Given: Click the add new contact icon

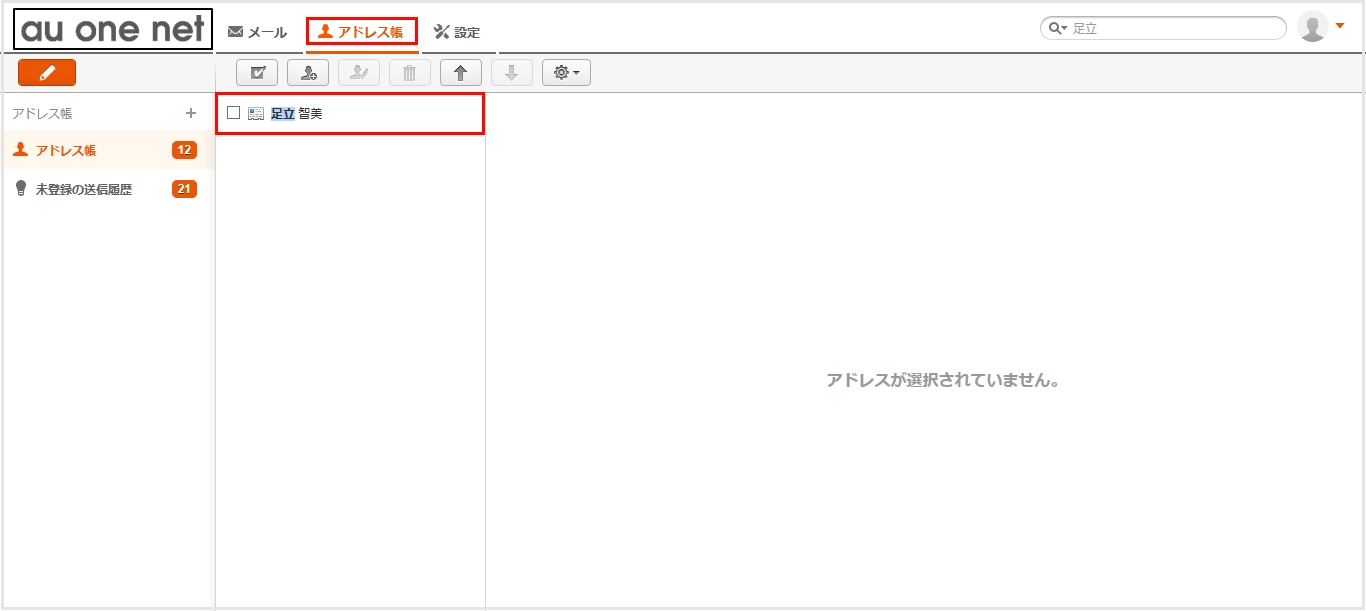Looking at the screenshot, I should click(308, 72).
